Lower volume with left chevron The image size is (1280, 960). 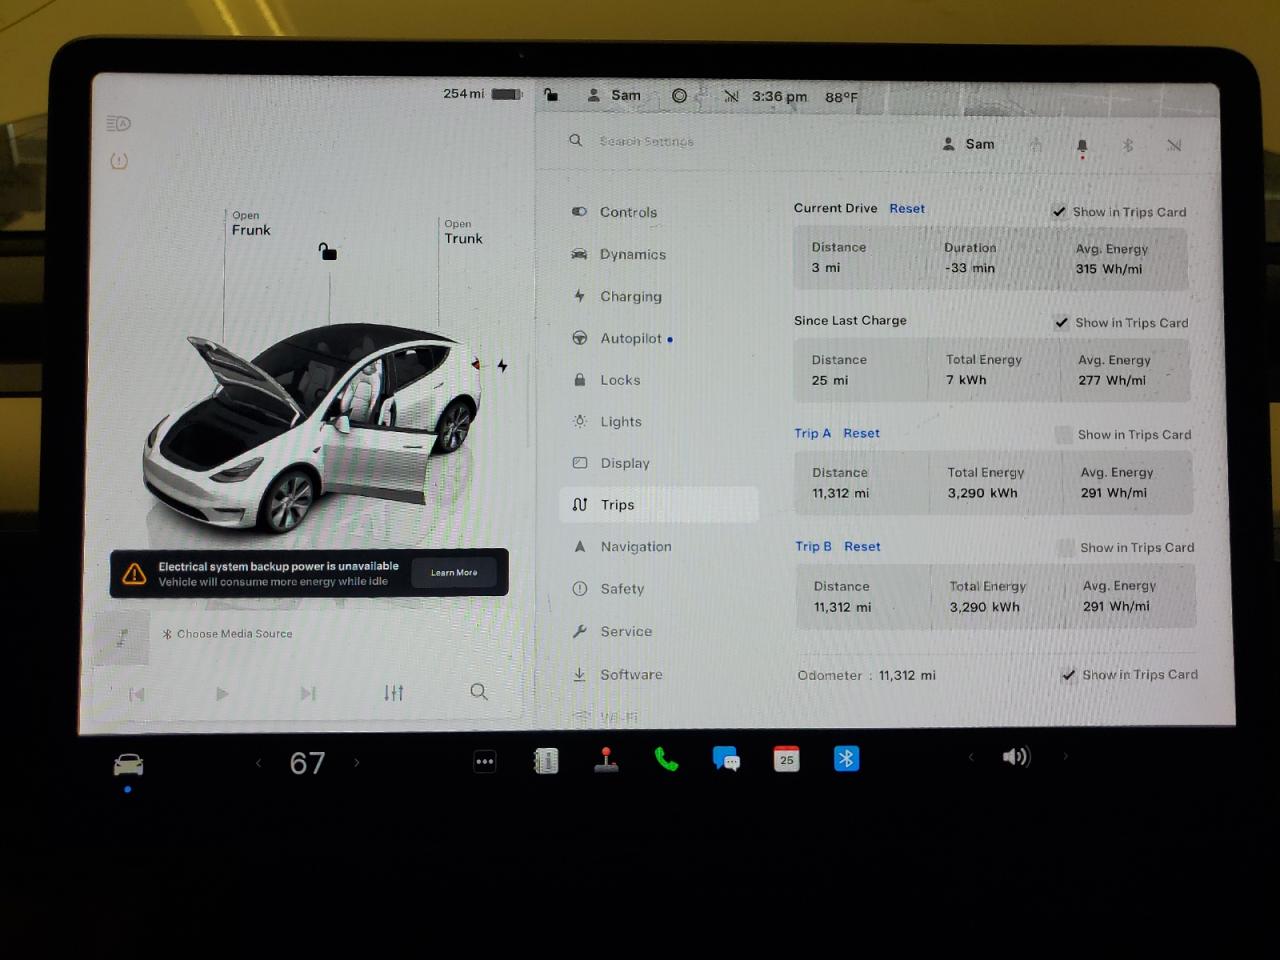point(970,757)
